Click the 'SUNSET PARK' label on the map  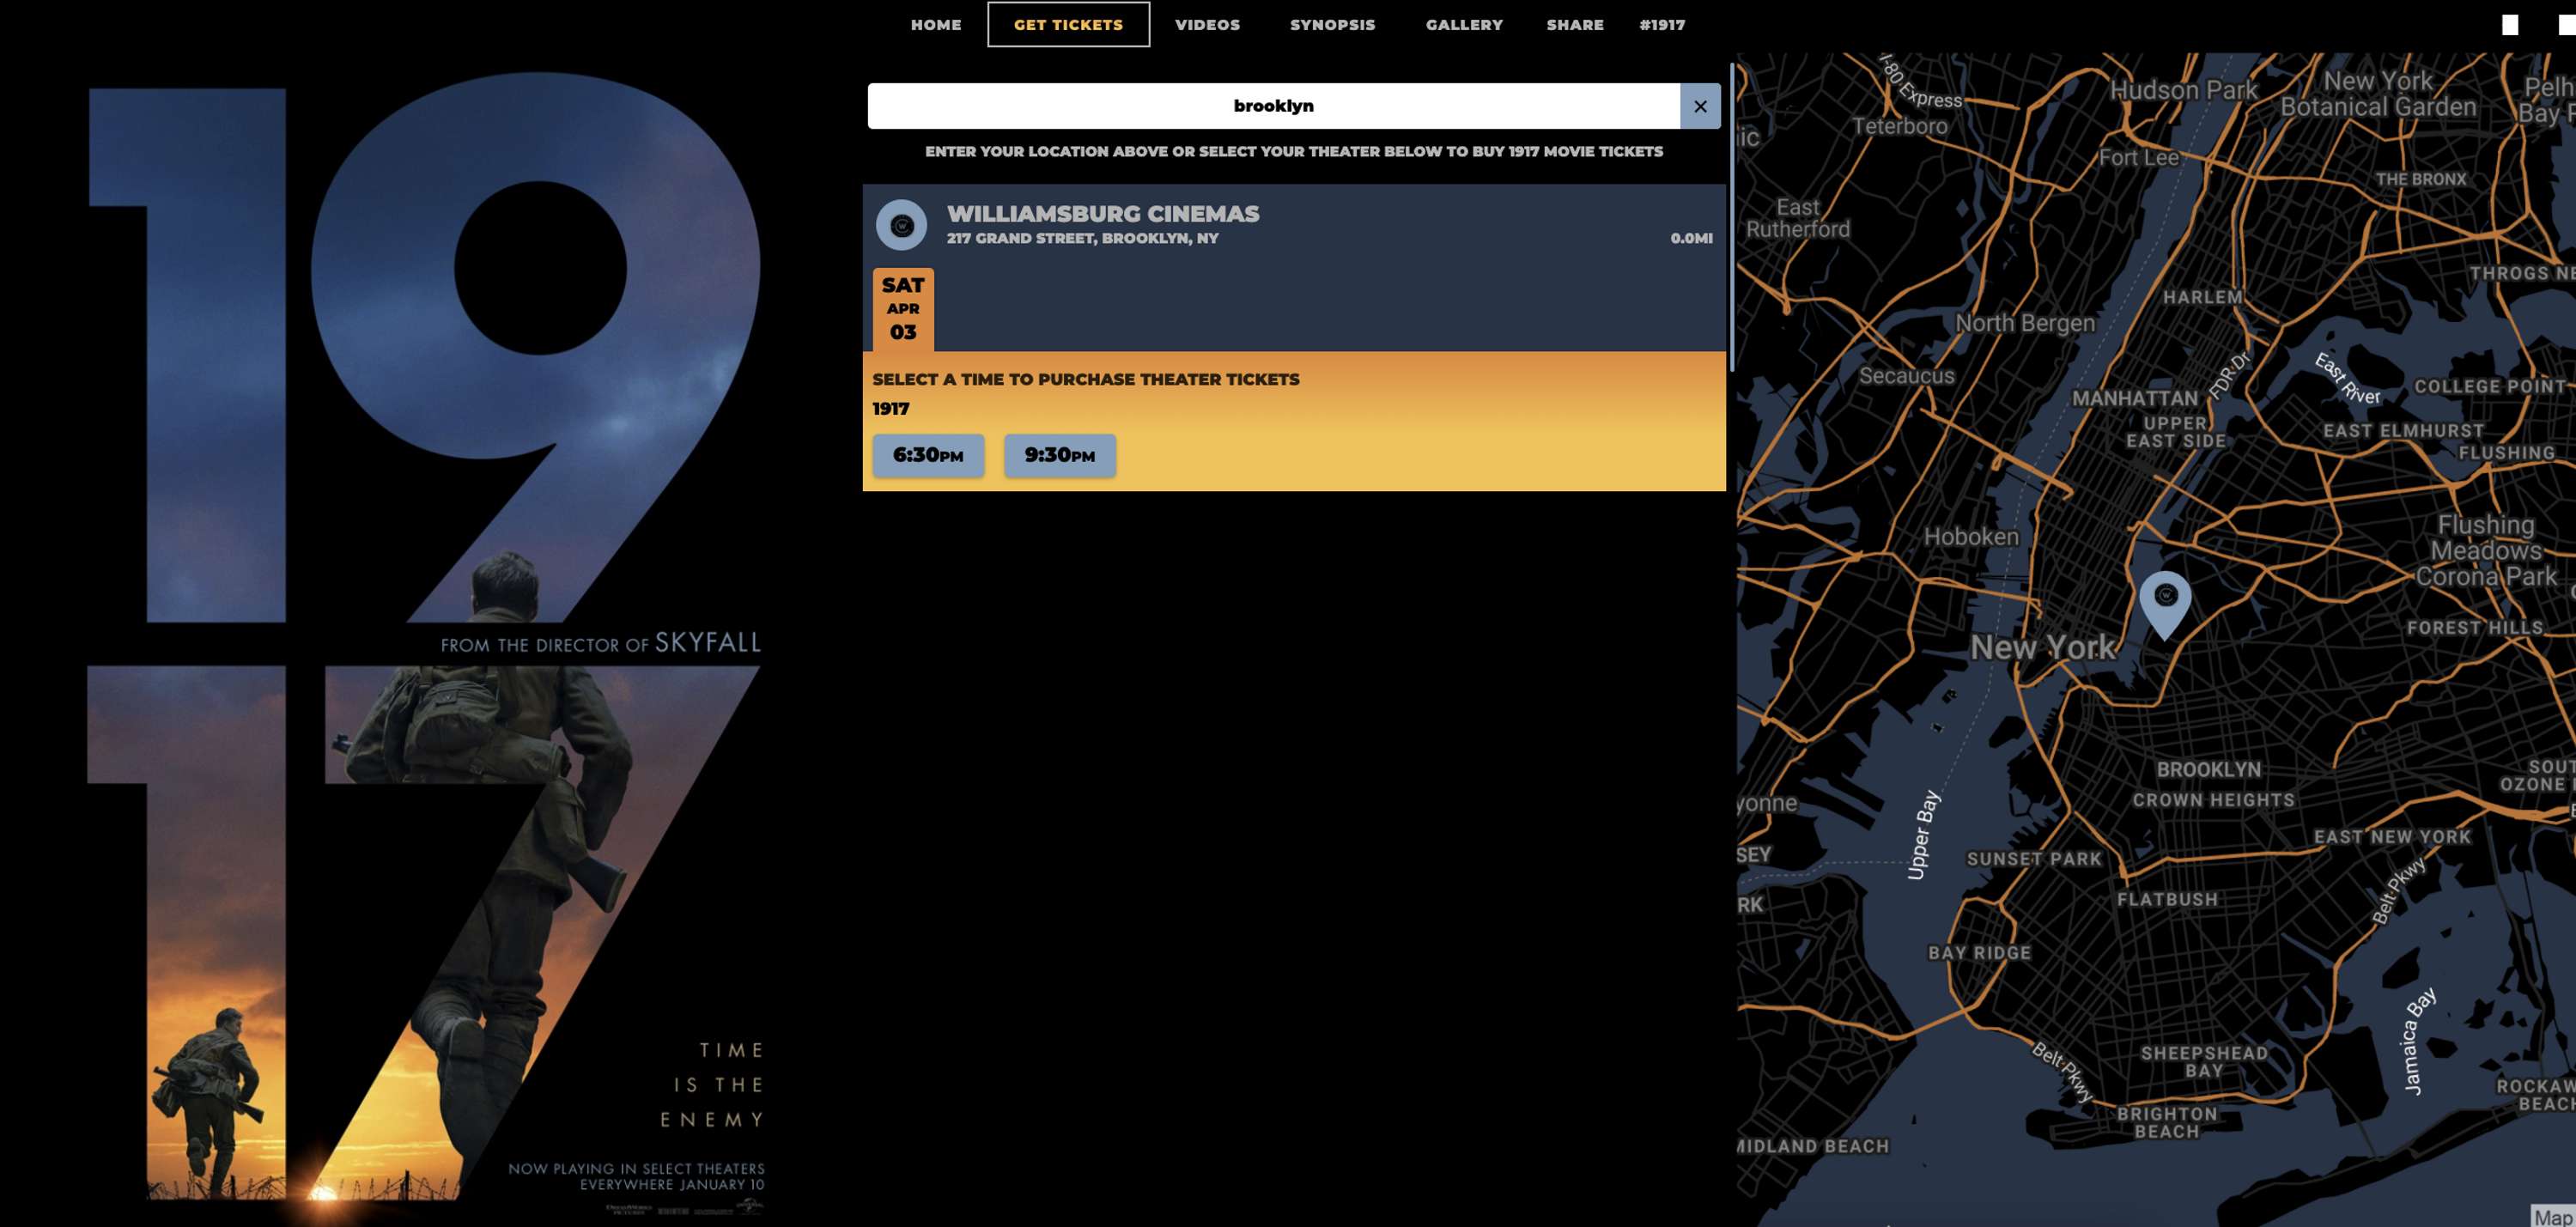point(2034,859)
